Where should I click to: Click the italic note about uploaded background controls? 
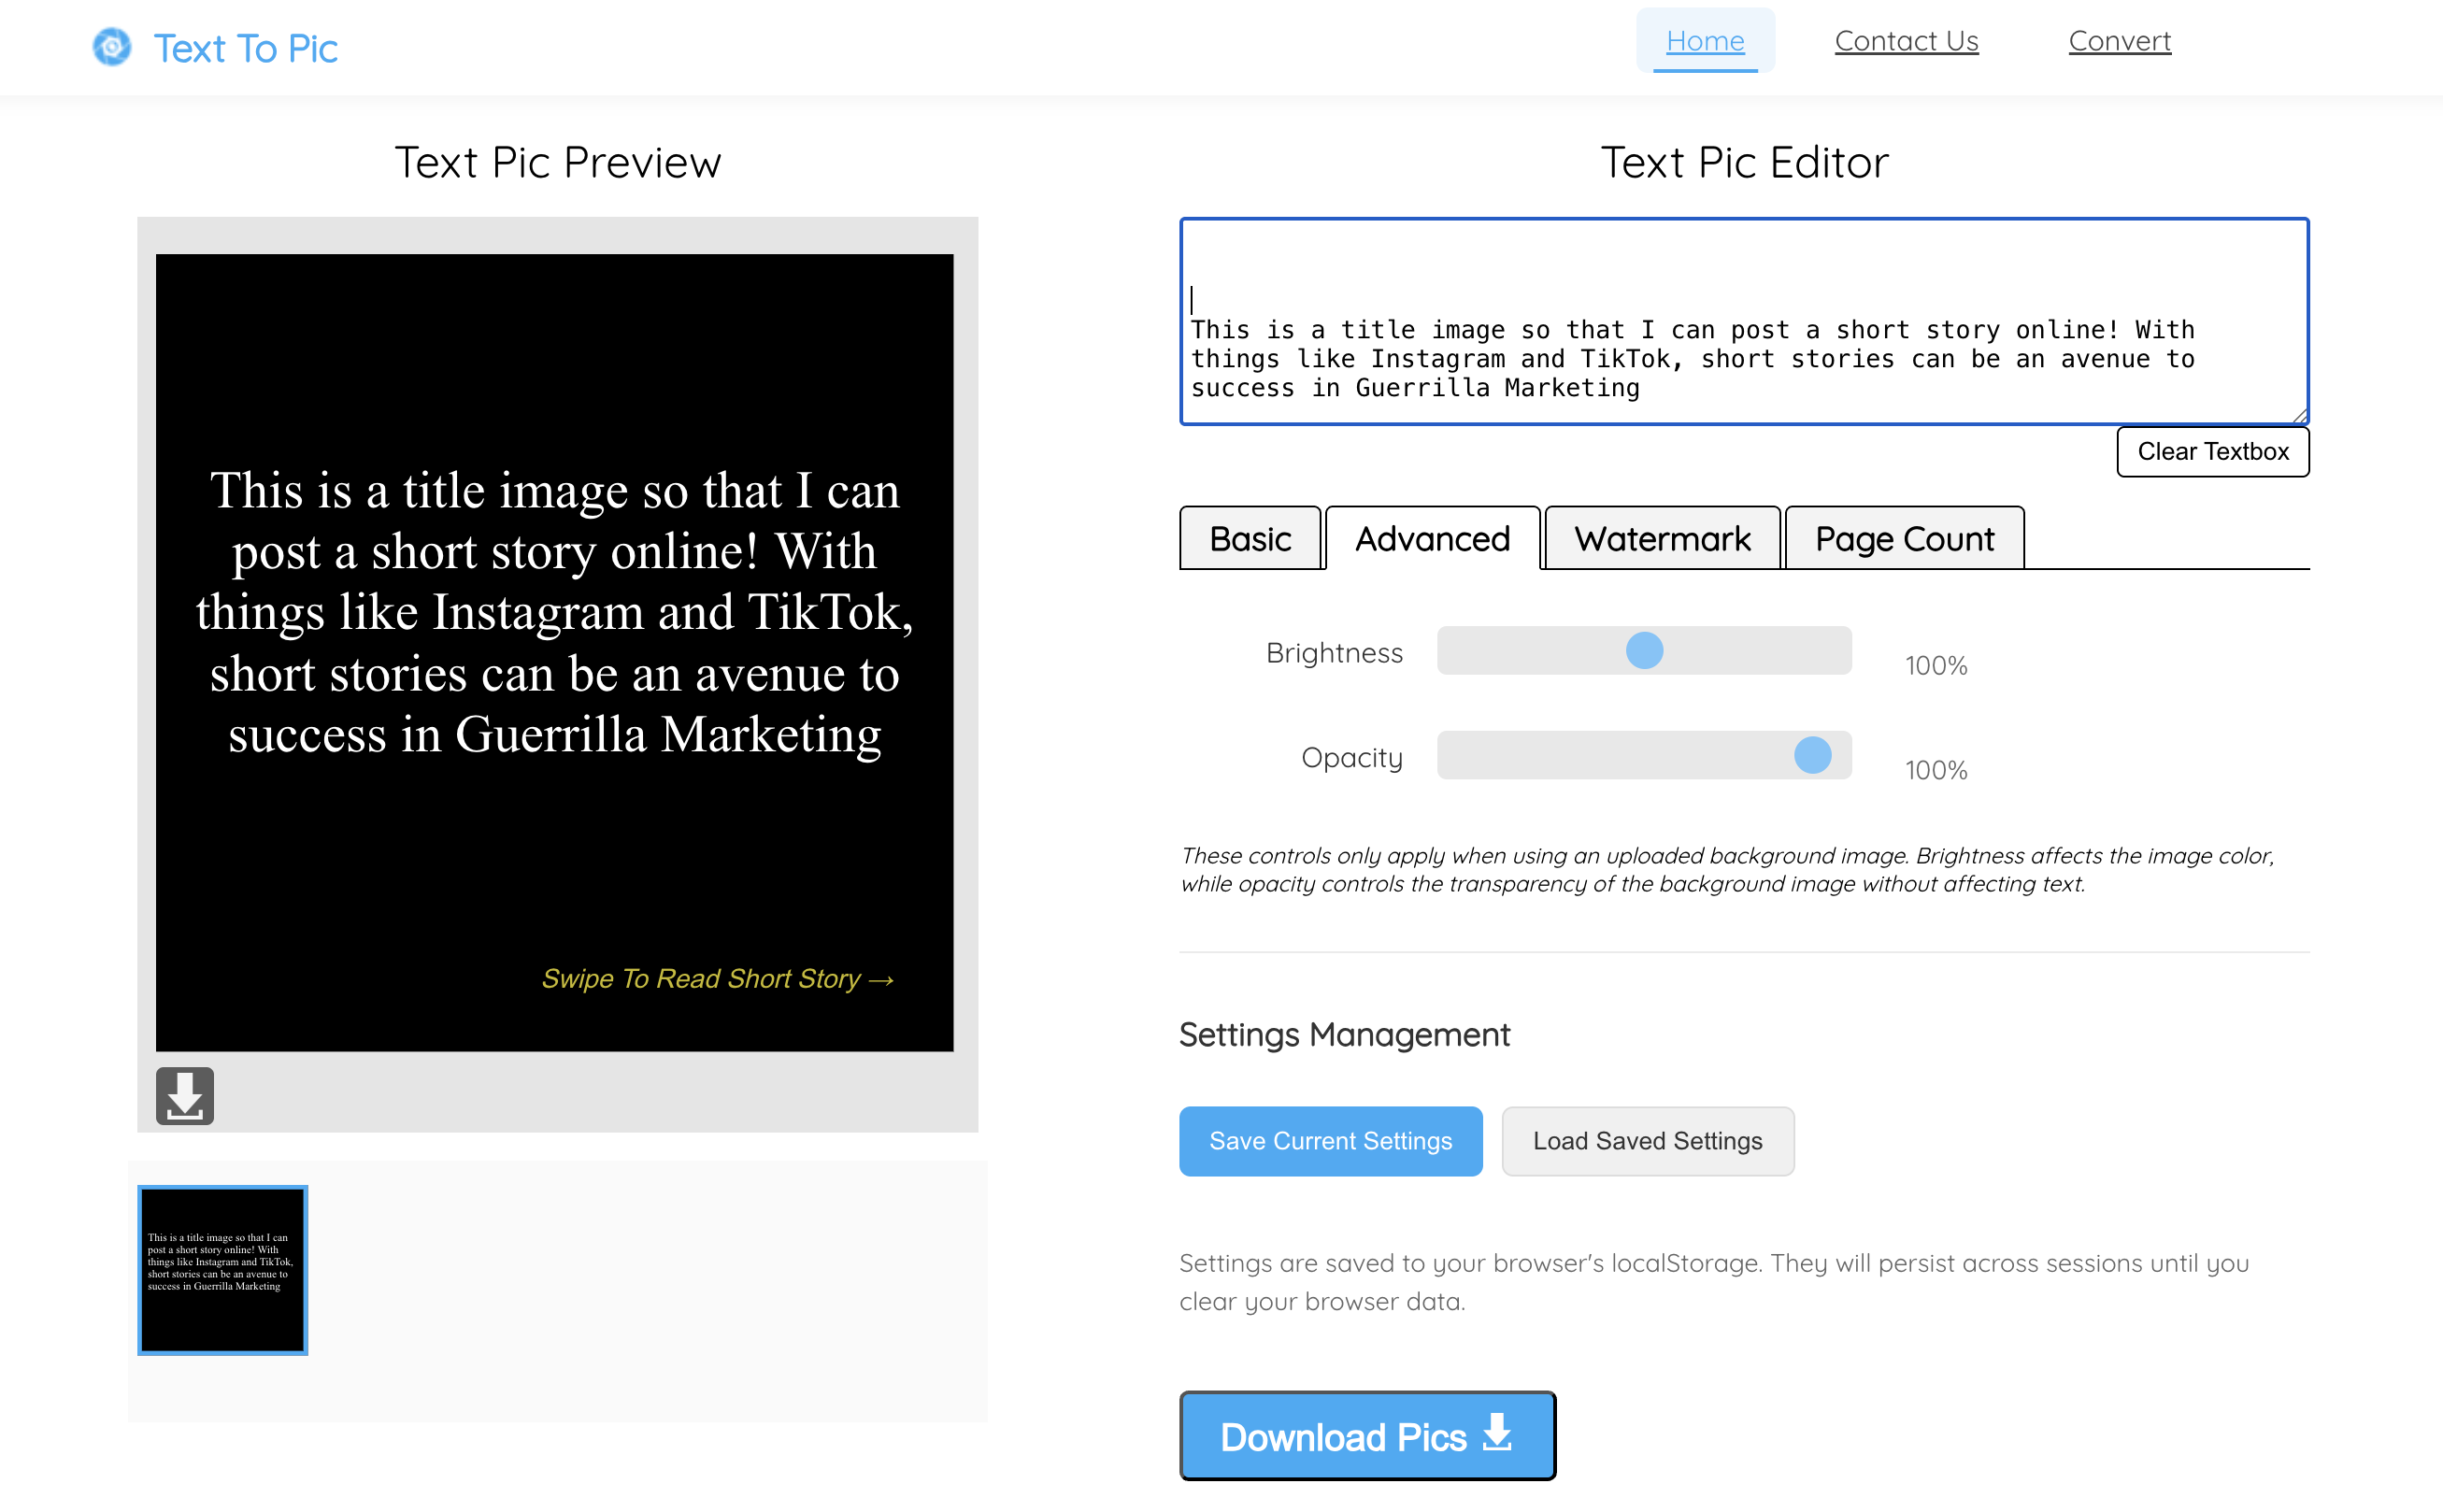pos(1727,870)
